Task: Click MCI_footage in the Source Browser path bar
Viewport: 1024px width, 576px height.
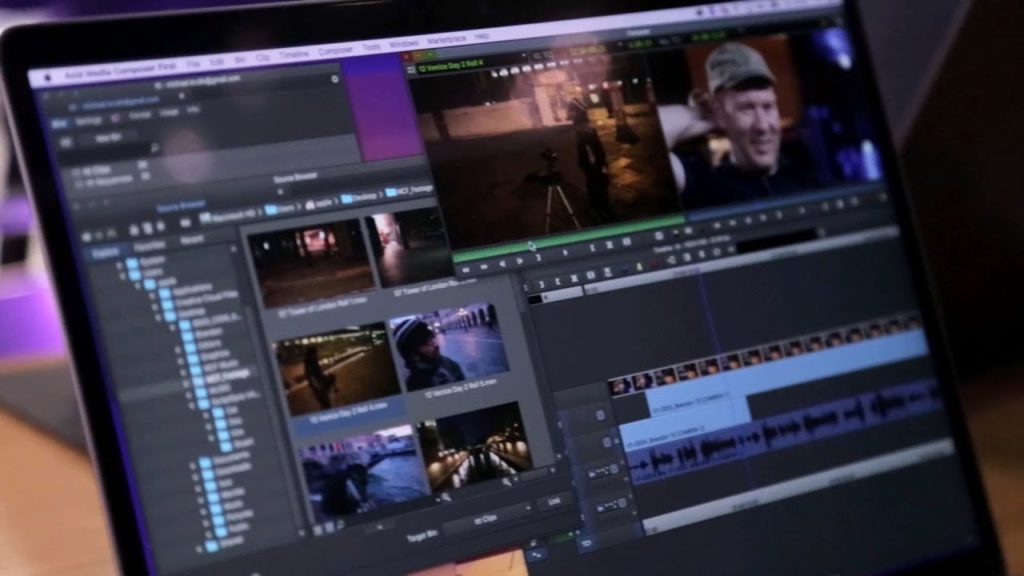Action: pos(409,191)
